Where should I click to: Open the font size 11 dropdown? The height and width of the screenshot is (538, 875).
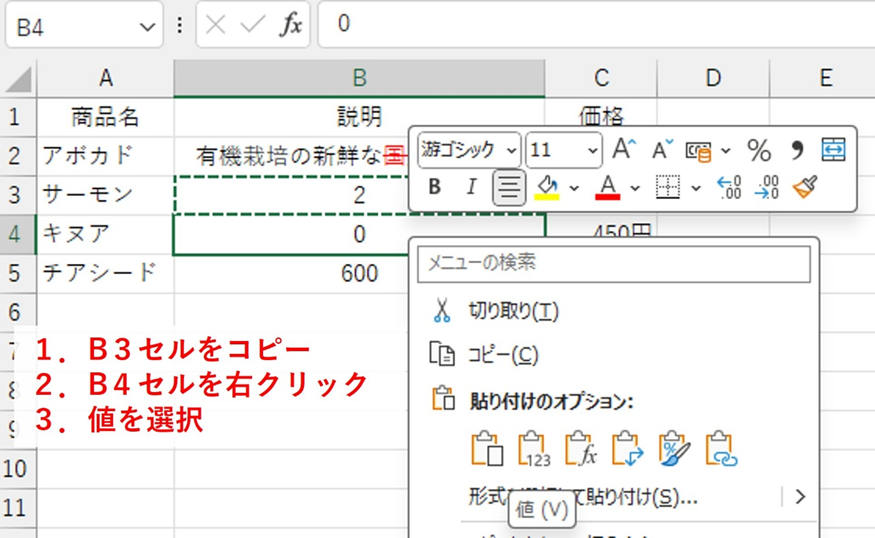click(x=593, y=150)
